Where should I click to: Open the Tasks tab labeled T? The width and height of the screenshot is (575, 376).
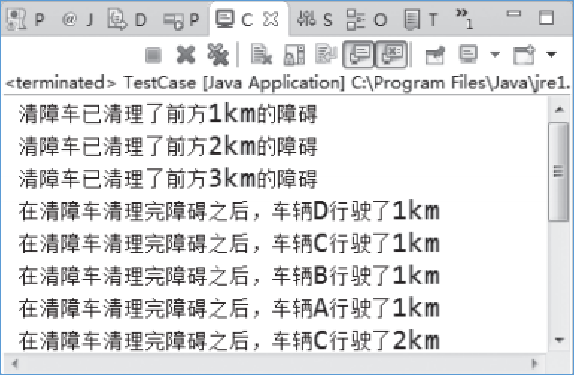pos(421,19)
